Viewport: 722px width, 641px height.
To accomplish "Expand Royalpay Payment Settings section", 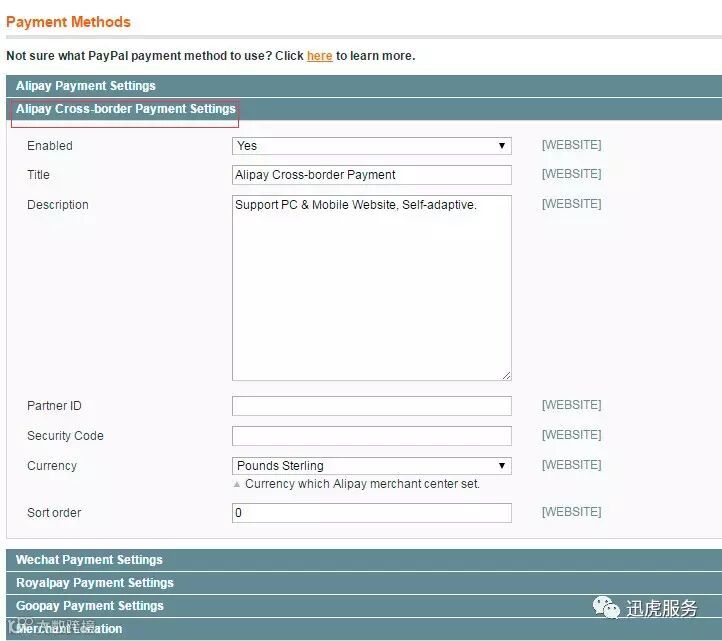I will click(364, 583).
